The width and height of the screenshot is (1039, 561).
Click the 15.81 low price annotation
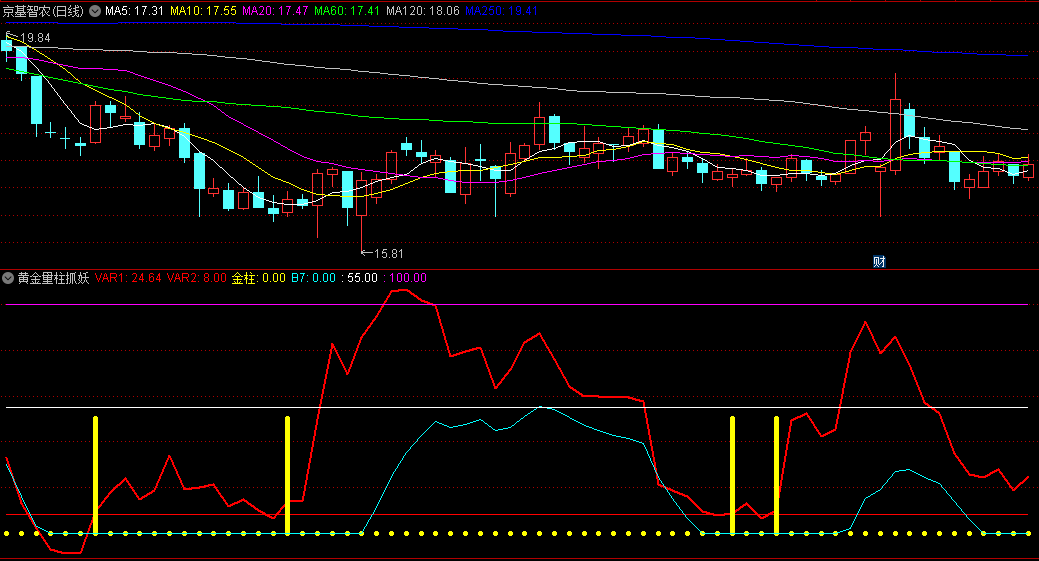[x=389, y=254]
